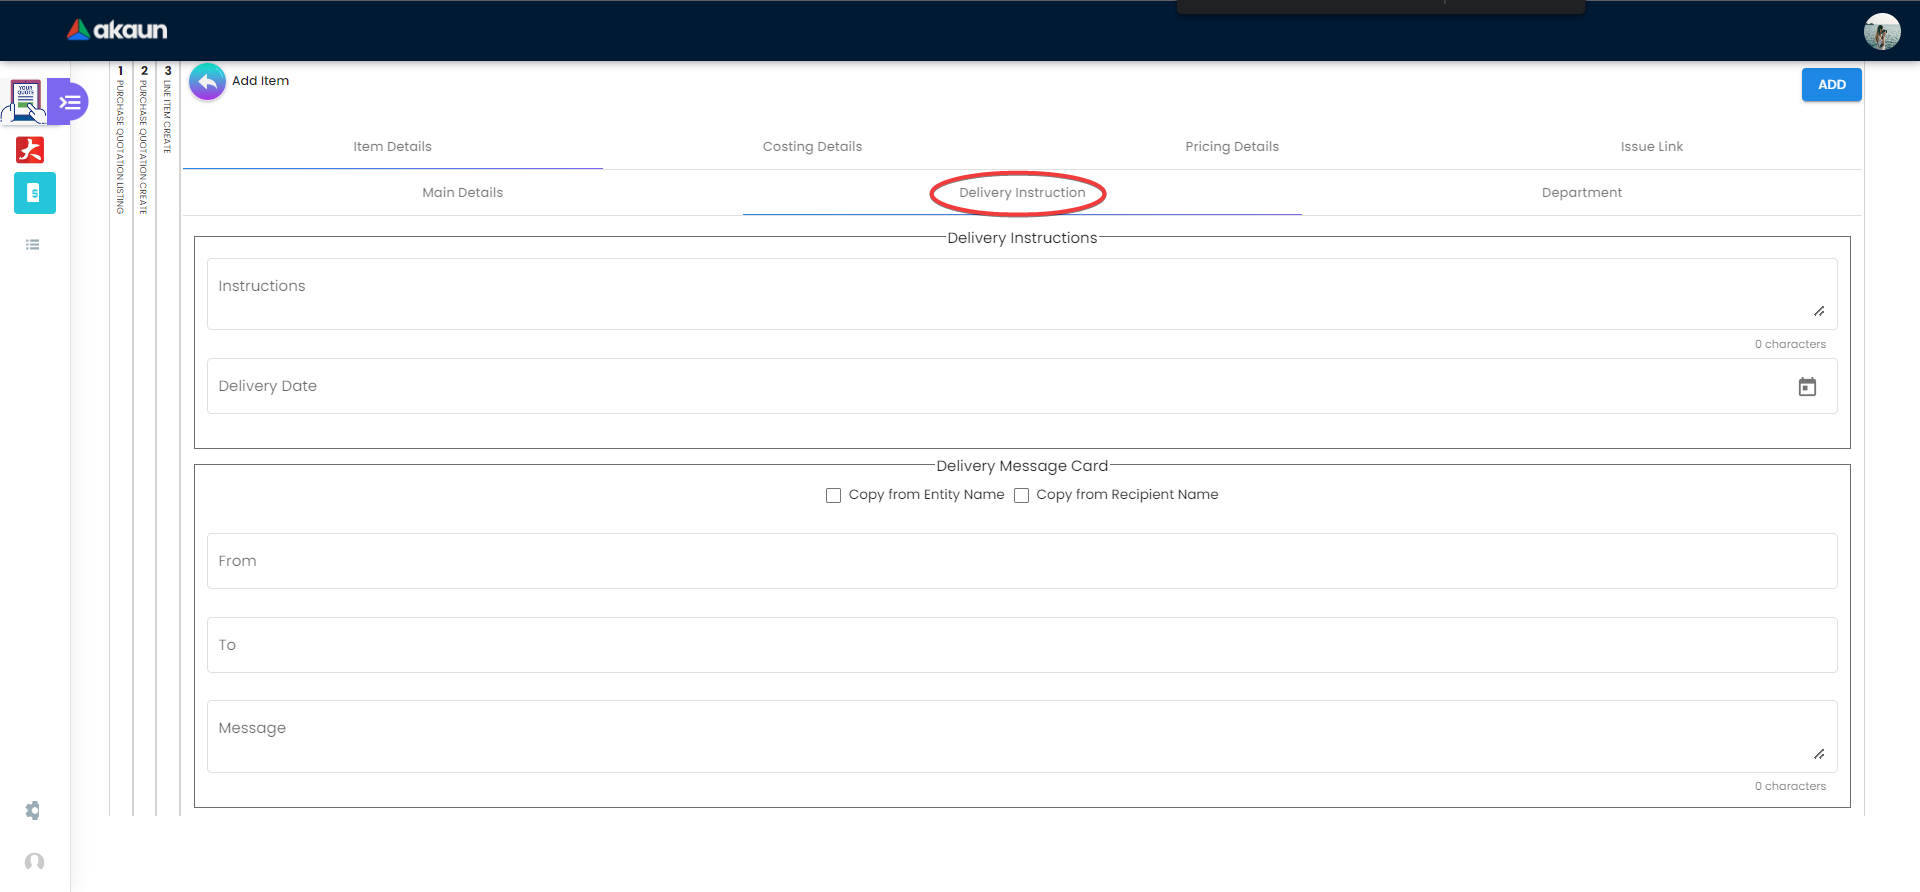Click the grey user icon at sidebar bottom
Viewport: 1920px width, 892px height.
tap(35, 862)
